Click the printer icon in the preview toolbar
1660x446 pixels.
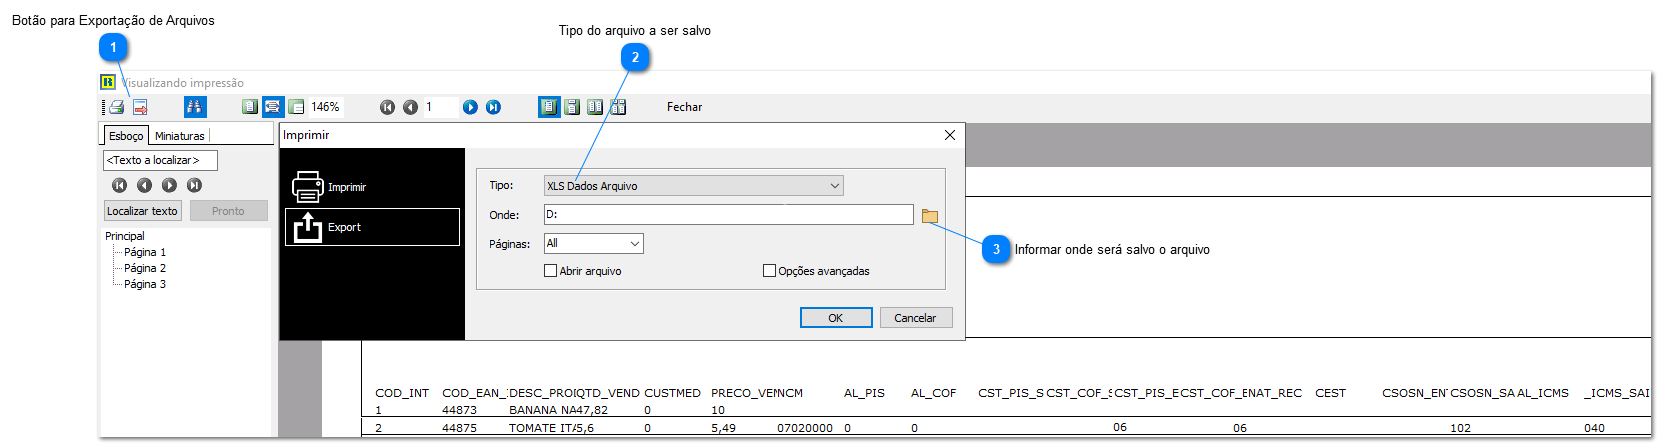(x=117, y=107)
